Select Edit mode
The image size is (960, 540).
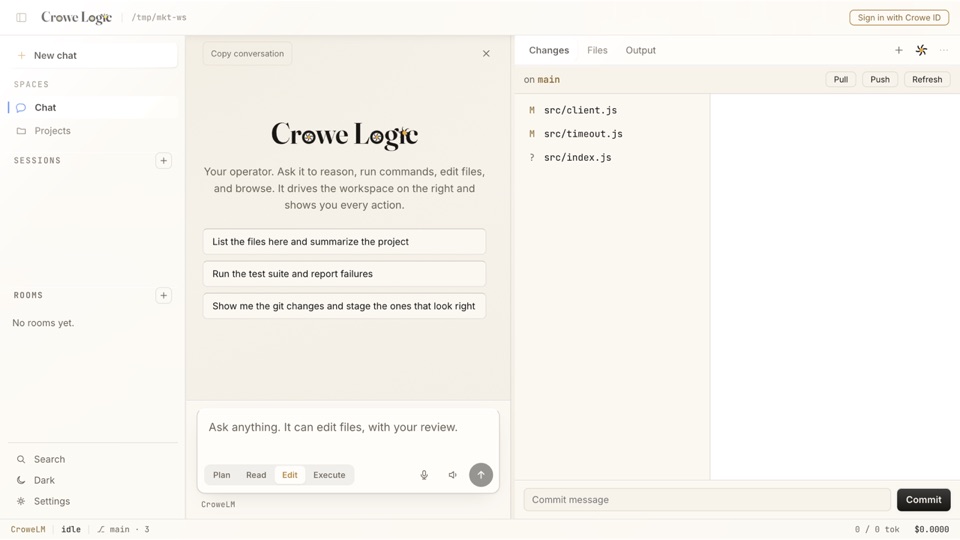click(290, 474)
